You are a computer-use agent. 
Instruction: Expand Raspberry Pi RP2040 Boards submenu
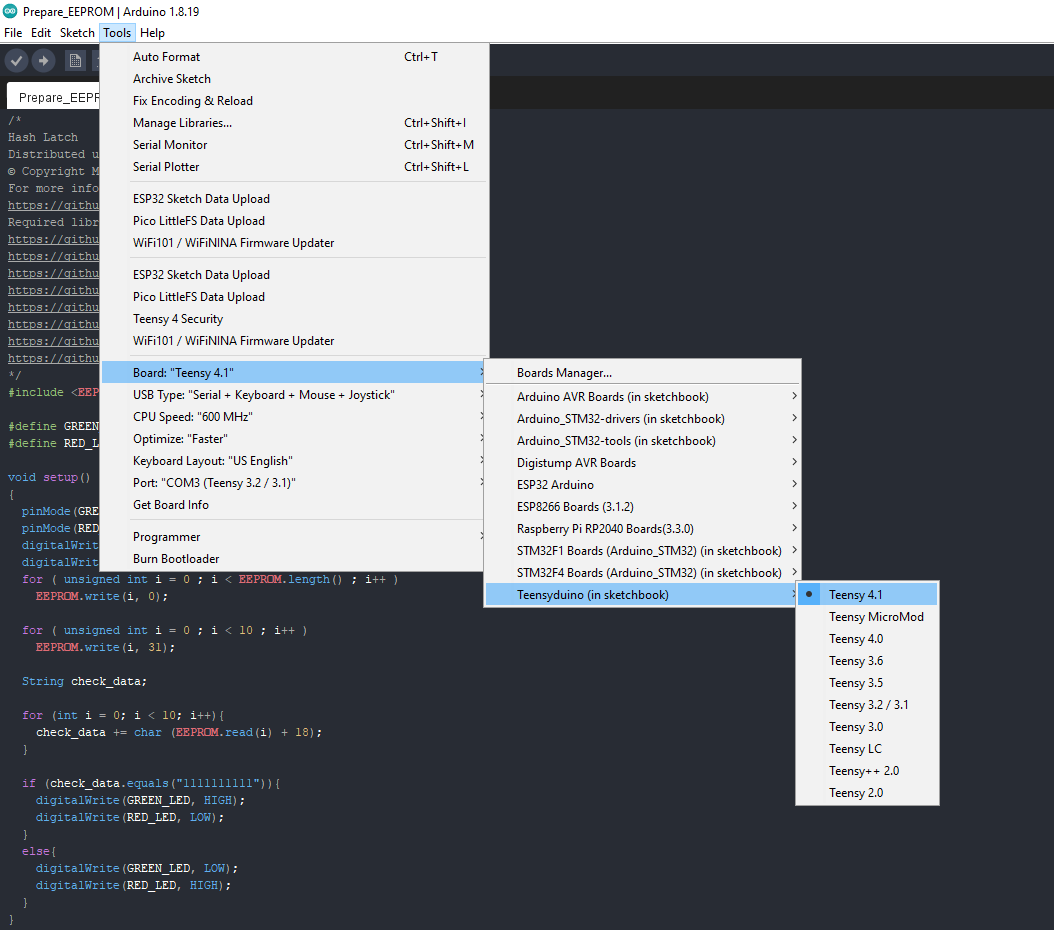tap(643, 529)
